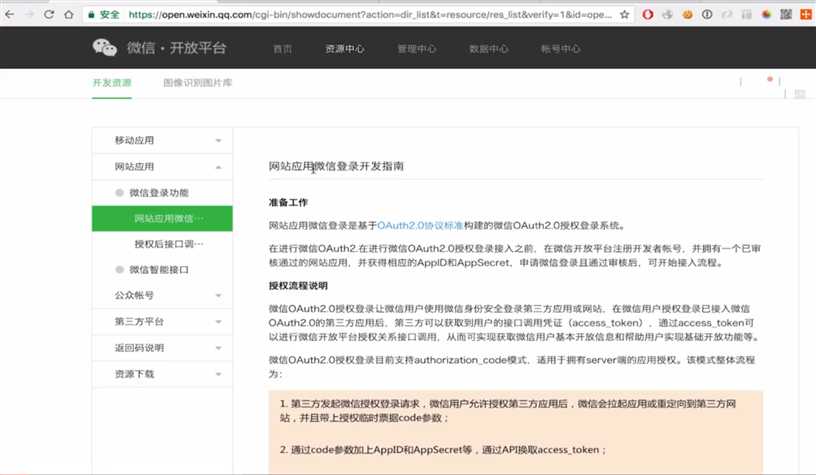Open 授权后接口调… in the sidebar
The width and height of the screenshot is (816, 475).
coord(169,244)
